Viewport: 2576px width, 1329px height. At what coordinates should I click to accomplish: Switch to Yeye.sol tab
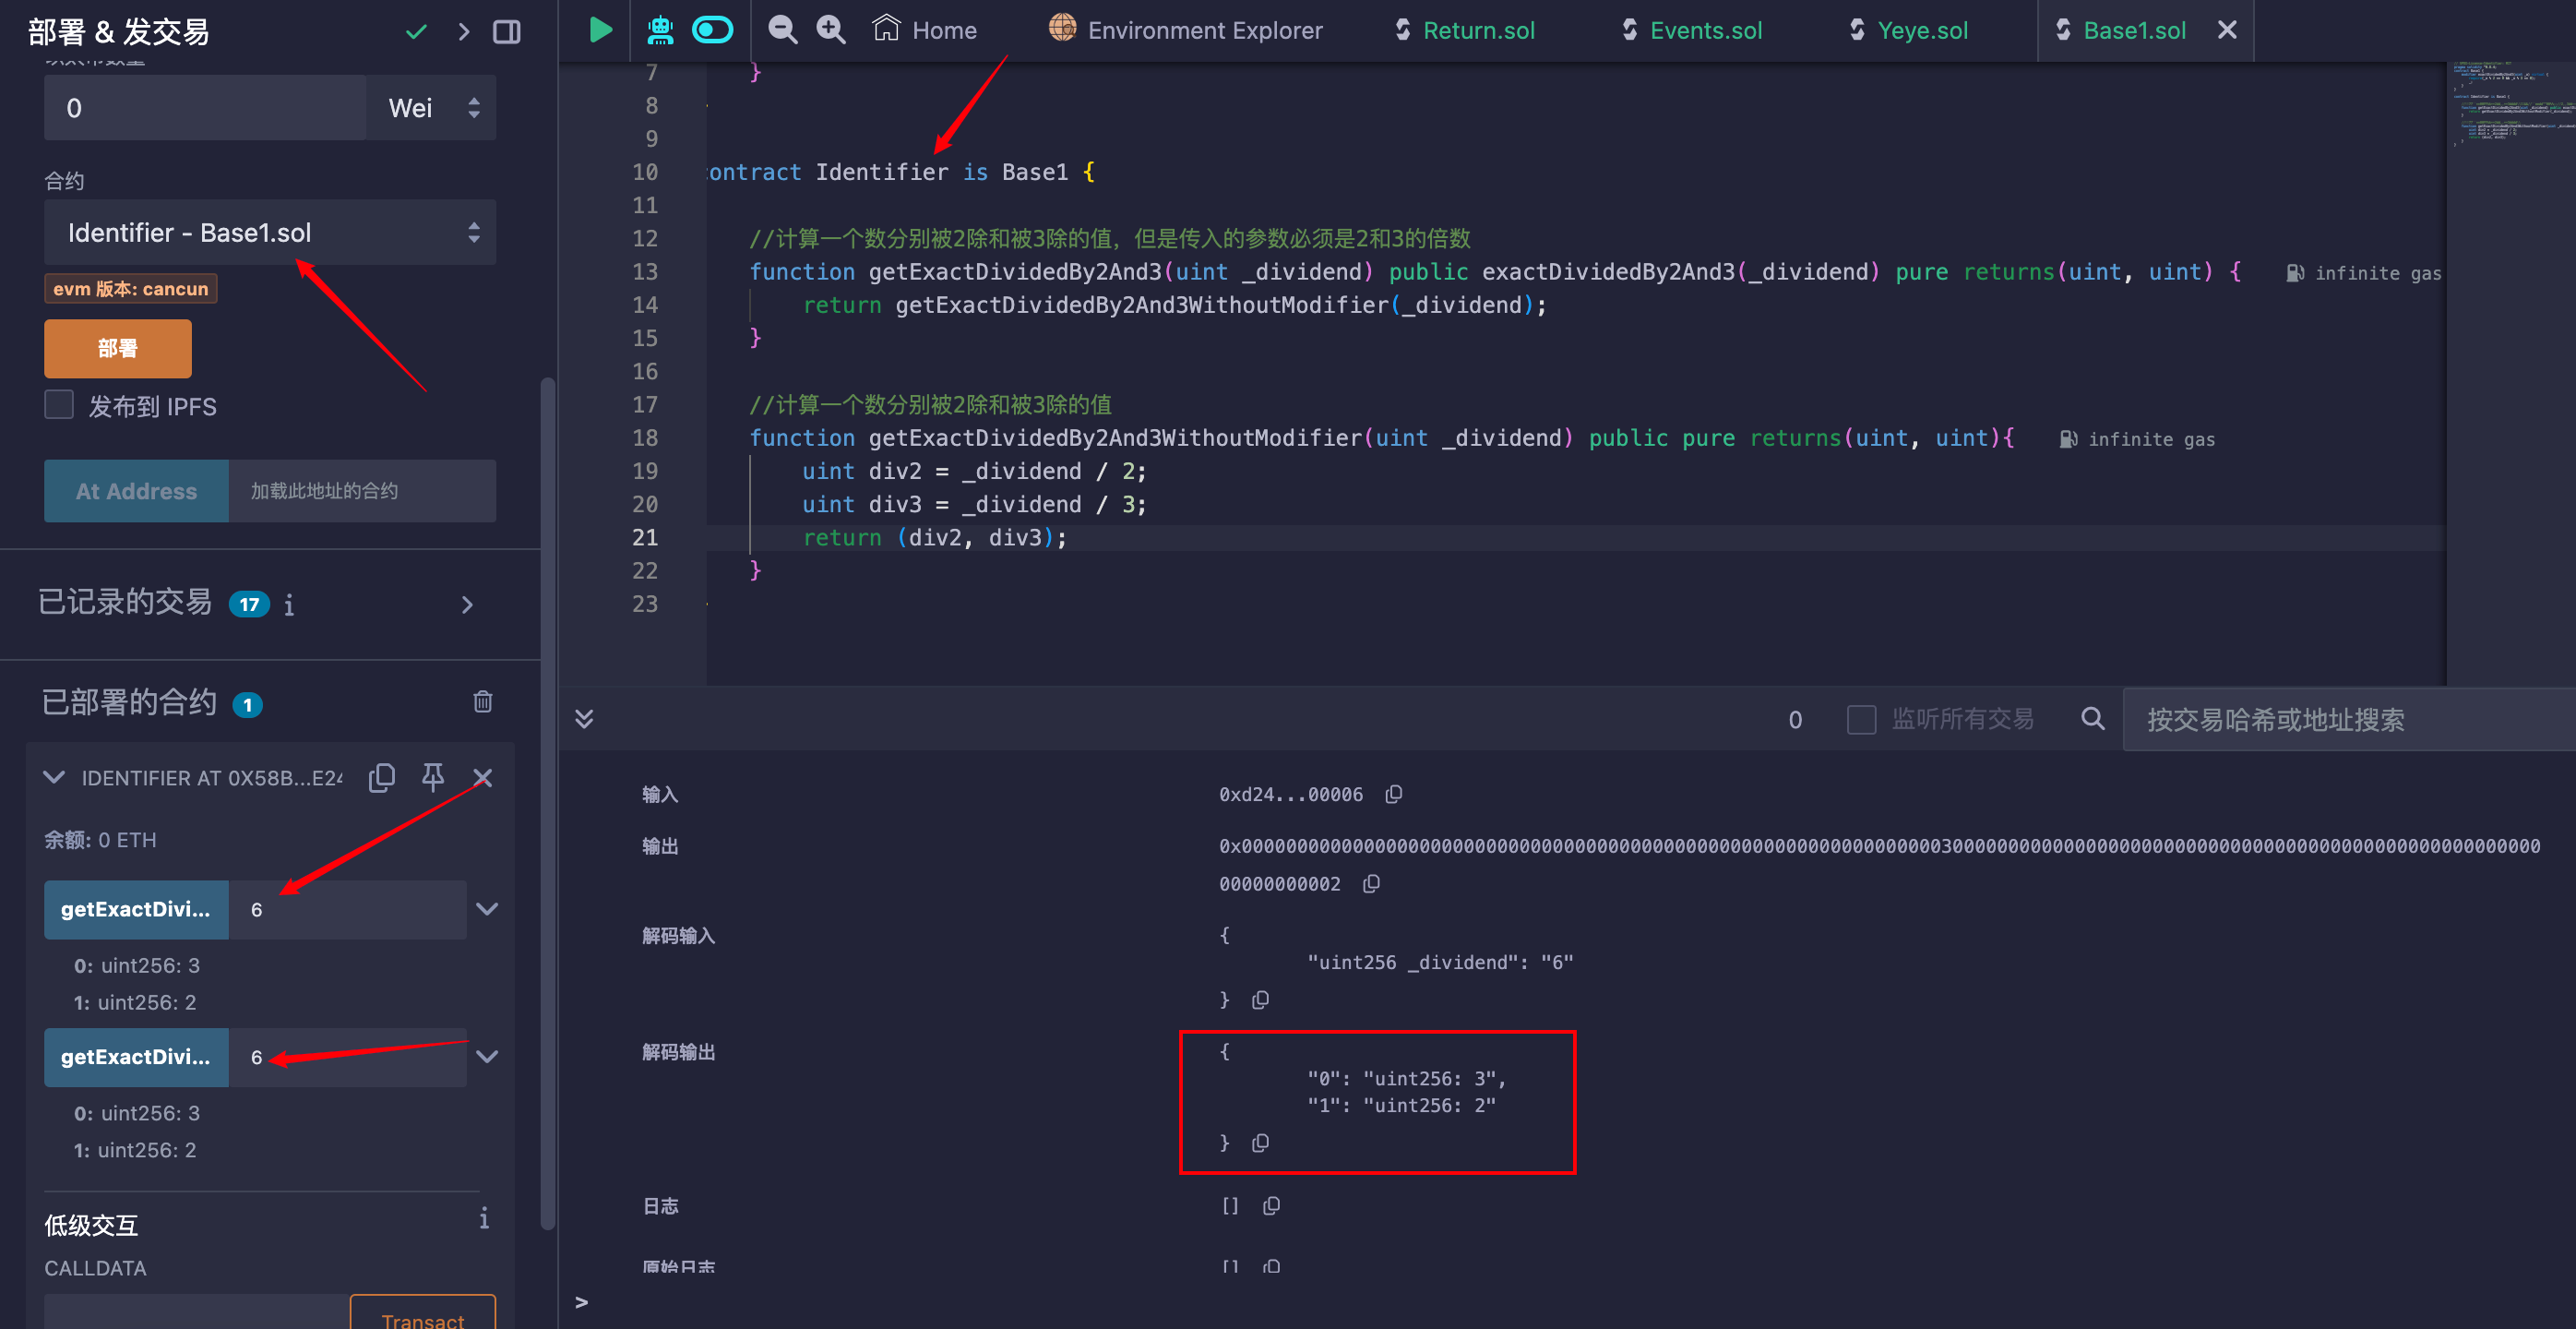1909,30
